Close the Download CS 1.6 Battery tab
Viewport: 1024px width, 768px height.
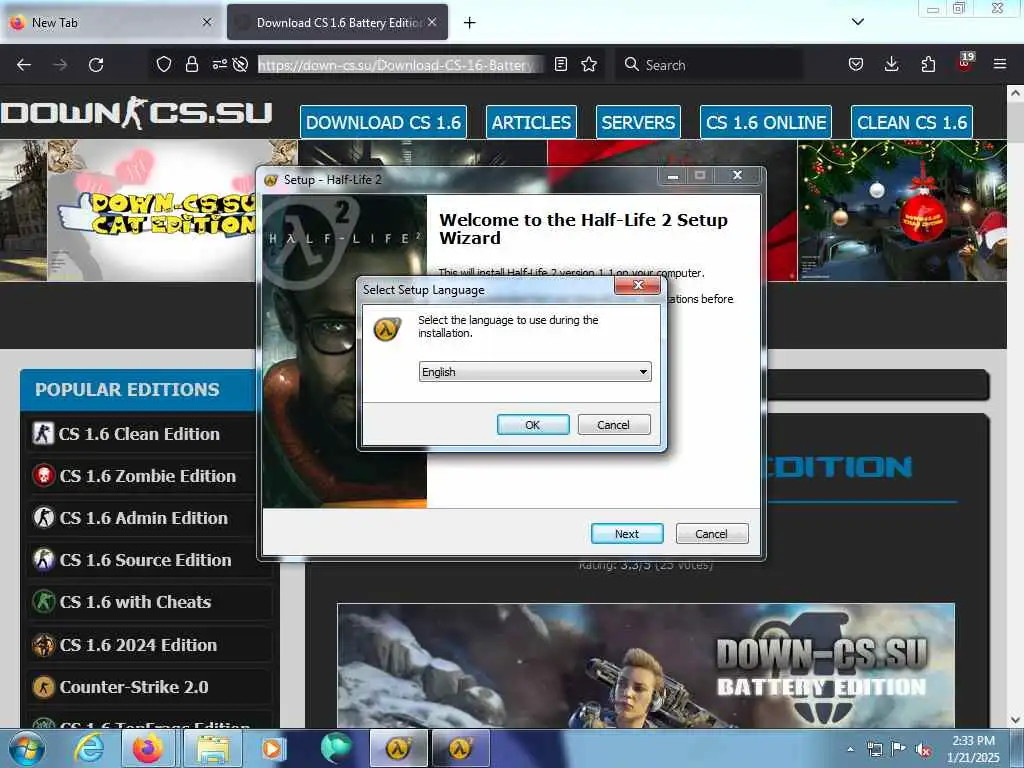click(x=432, y=22)
